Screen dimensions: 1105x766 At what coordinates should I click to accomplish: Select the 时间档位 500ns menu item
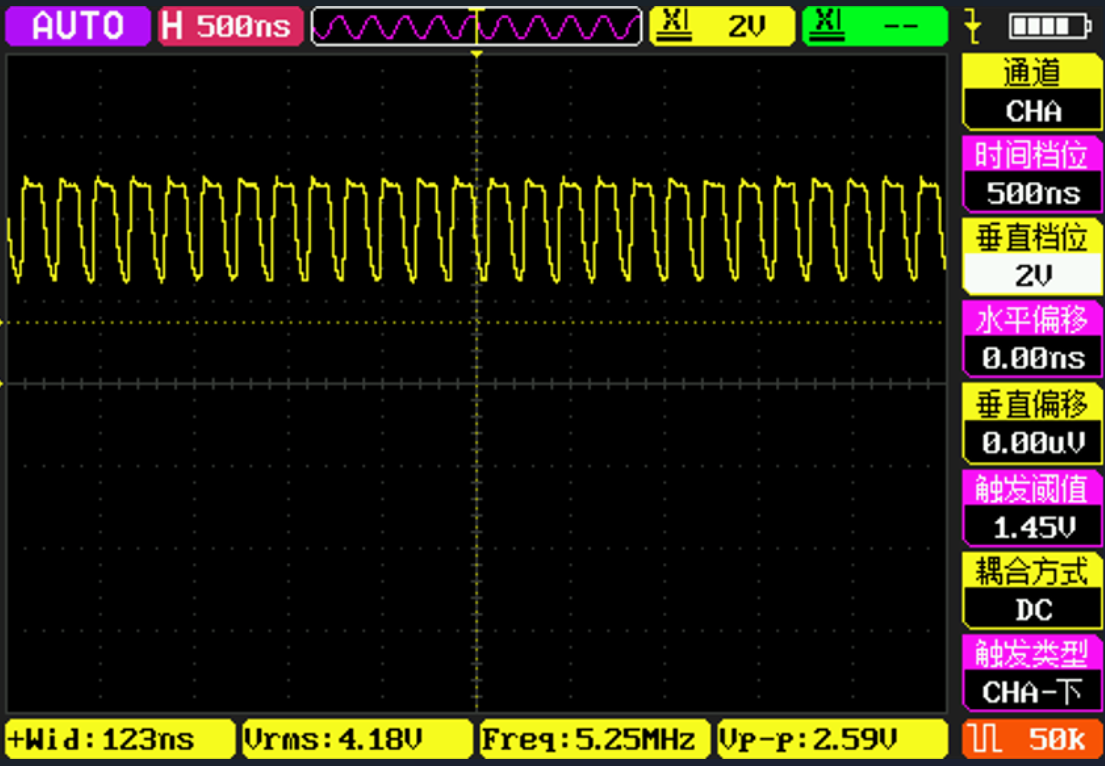point(1032,175)
